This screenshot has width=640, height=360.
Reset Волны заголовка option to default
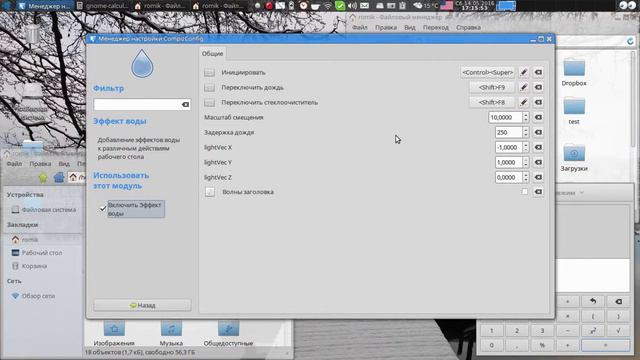(x=538, y=192)
